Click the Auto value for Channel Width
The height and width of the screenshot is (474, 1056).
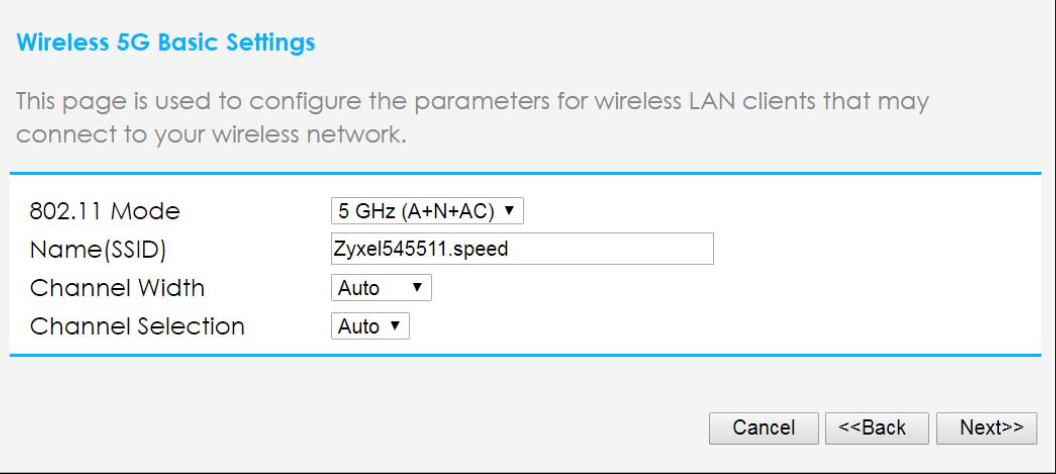pos(359,288)
